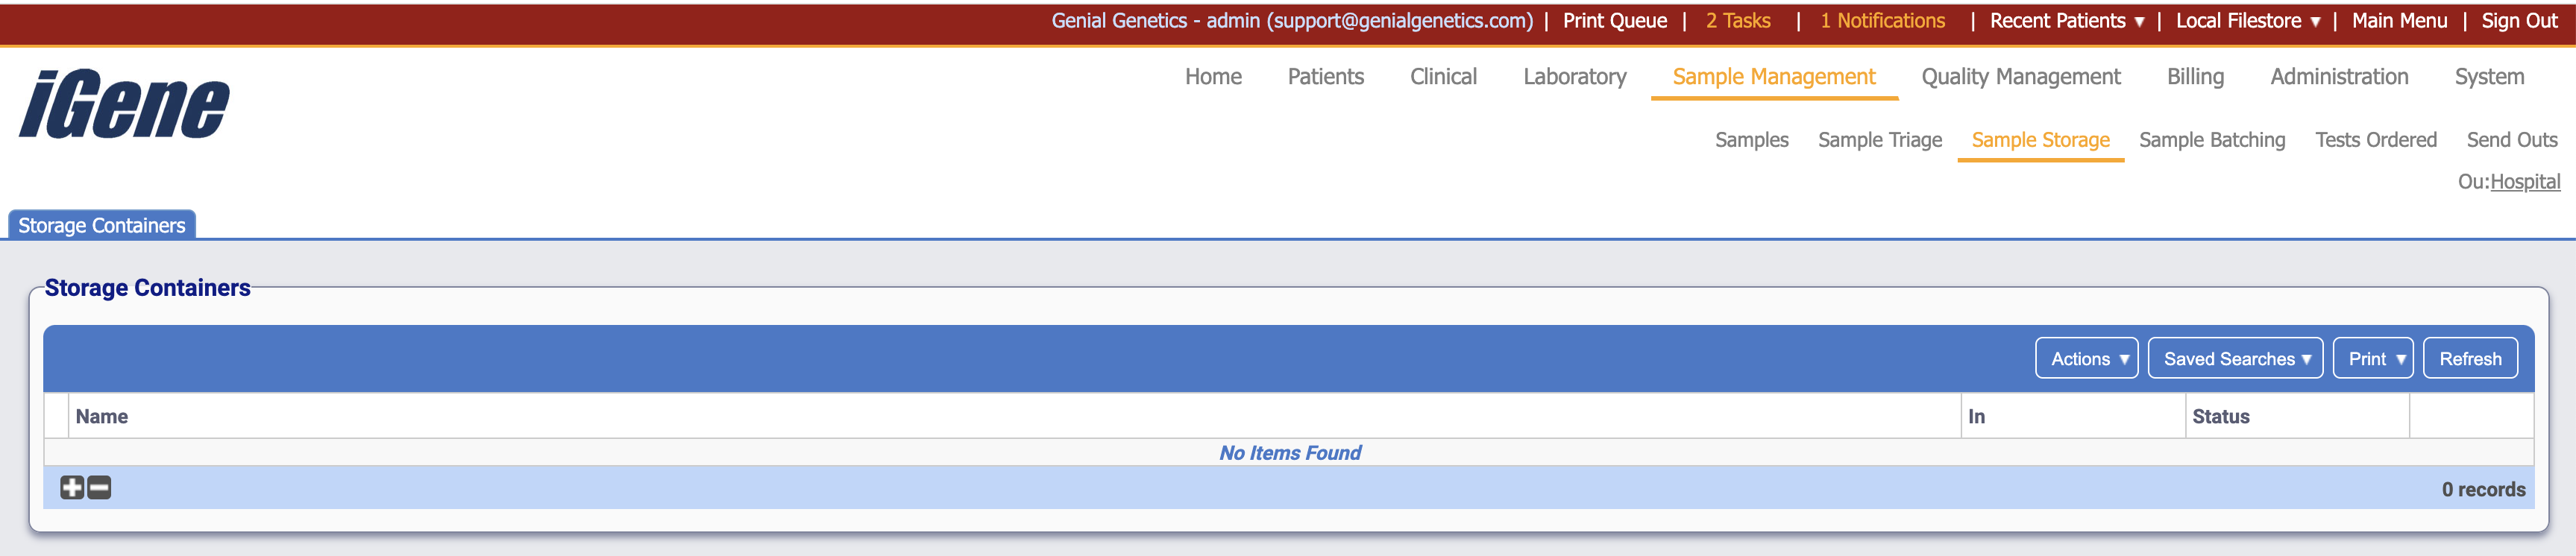This screenshot has height=556, width=2576.
Task: Open the Print dropdown on the toolbar
Action: [2372, 357]
